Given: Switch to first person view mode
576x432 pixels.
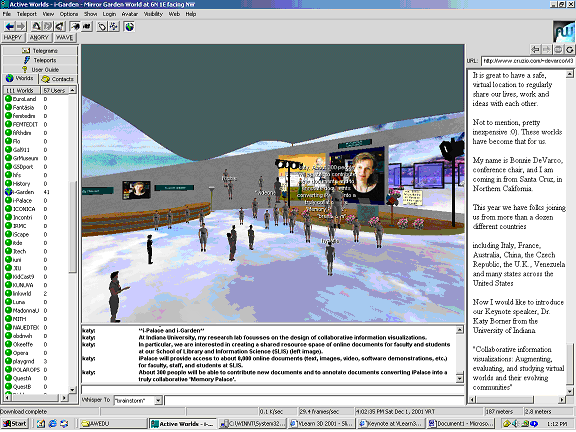Looking at the screenshot, I should (75, 26).
